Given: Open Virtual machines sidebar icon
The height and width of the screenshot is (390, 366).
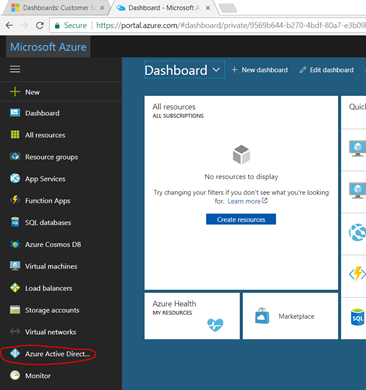Looking at the screenshot, I should point(15,266).
